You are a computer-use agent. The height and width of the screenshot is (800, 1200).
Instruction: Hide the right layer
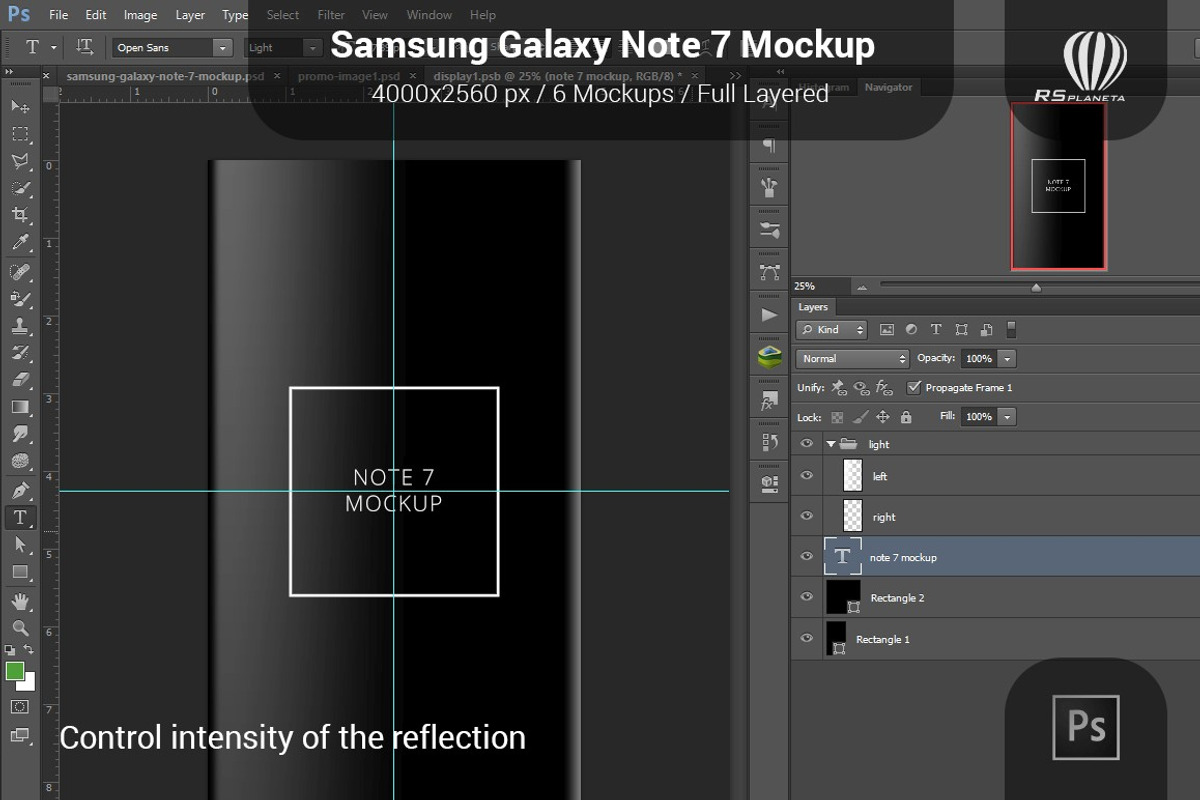pyautogui.click(x=807, y=516)
